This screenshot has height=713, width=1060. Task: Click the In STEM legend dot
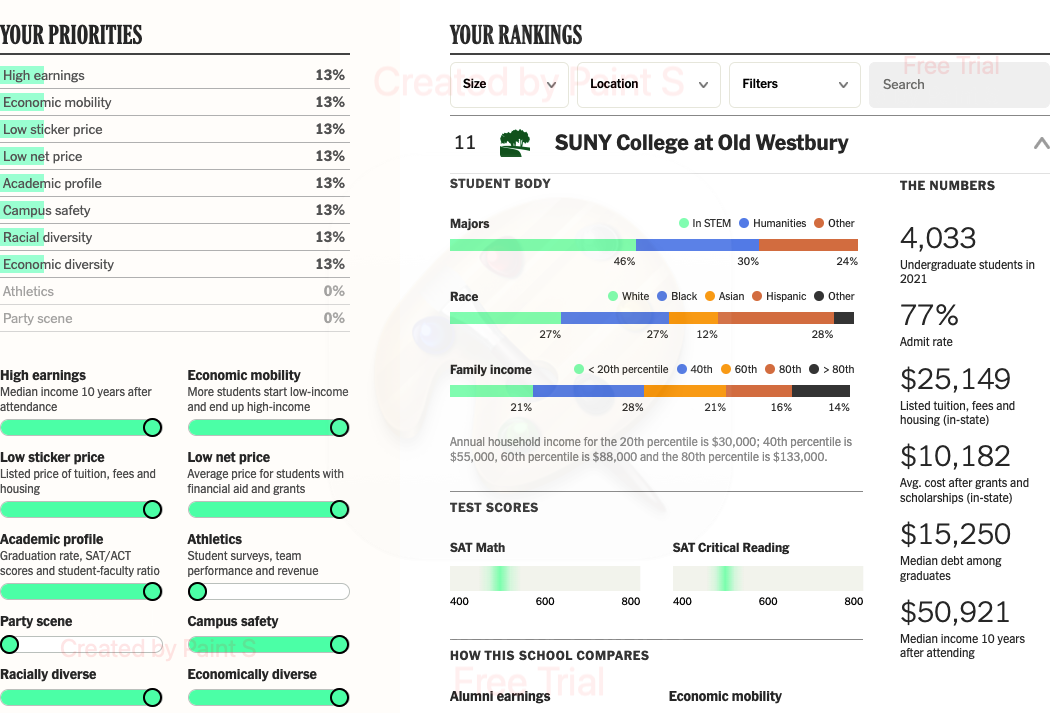pyautogui.click(x=683, y=223)
